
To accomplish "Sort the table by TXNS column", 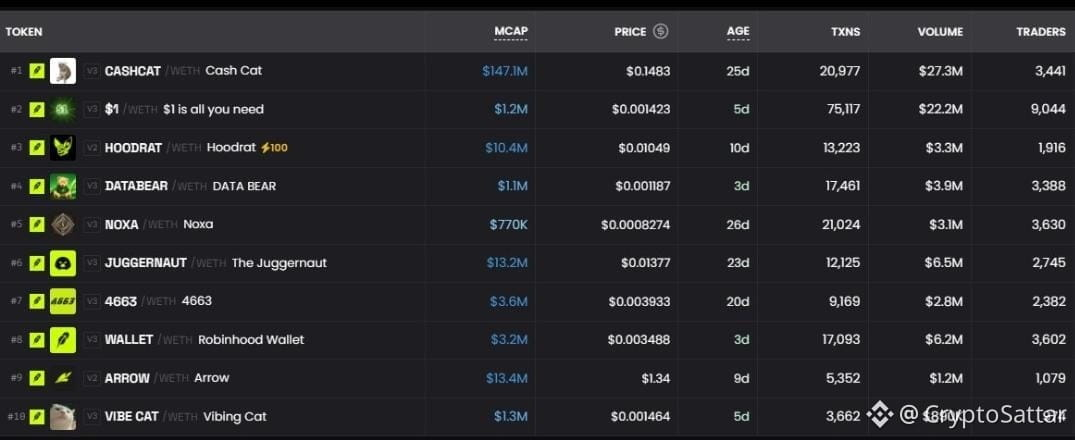I will (x=846, y=32).
